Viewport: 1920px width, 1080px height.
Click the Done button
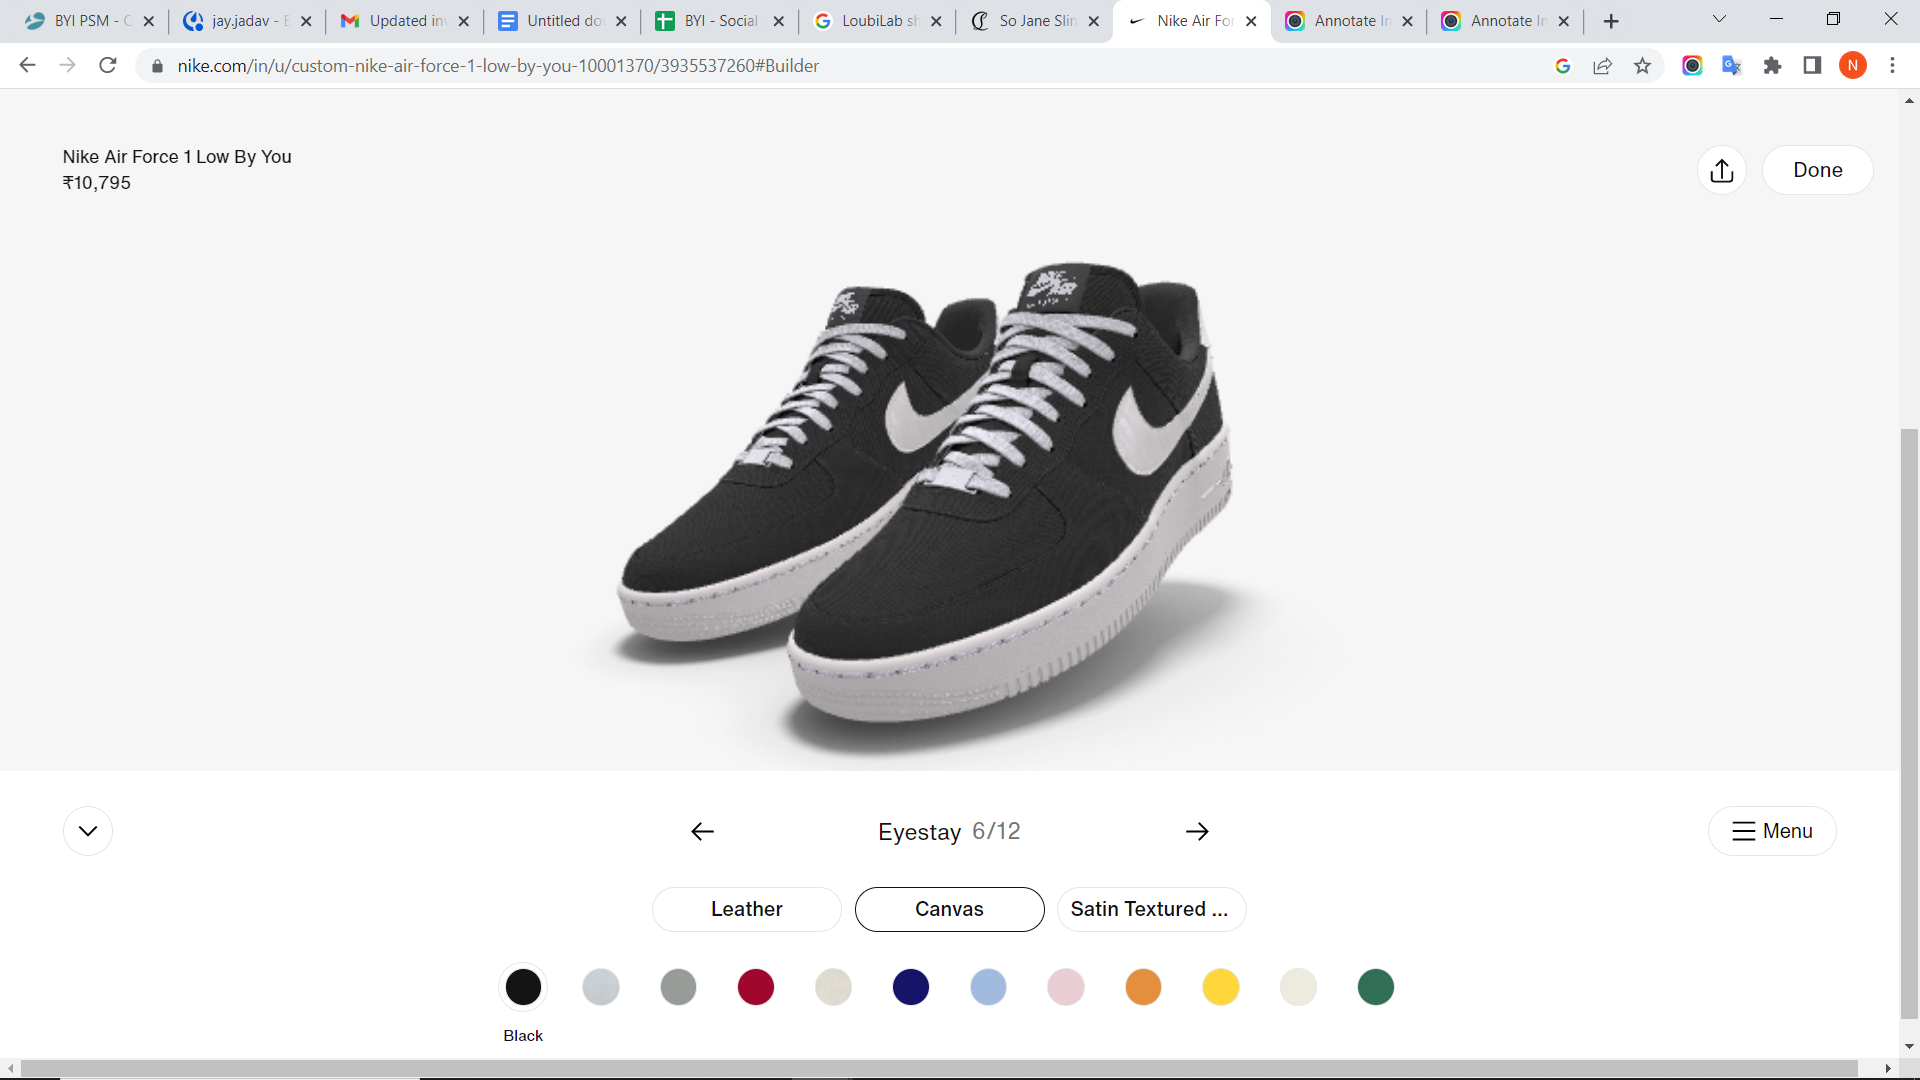(x=1817, y=170)
